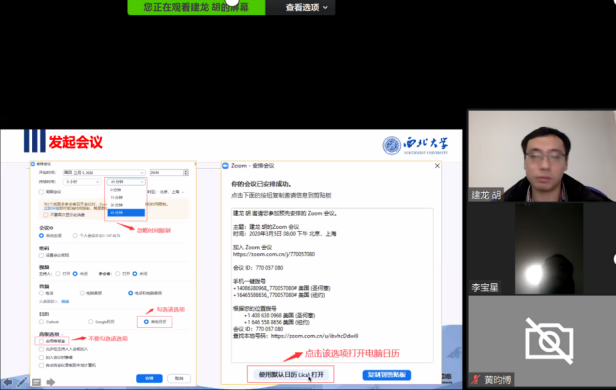Click the muted microphone icon next to 黄昀博
The image size is (616, 390).
(x=476, y=380)
